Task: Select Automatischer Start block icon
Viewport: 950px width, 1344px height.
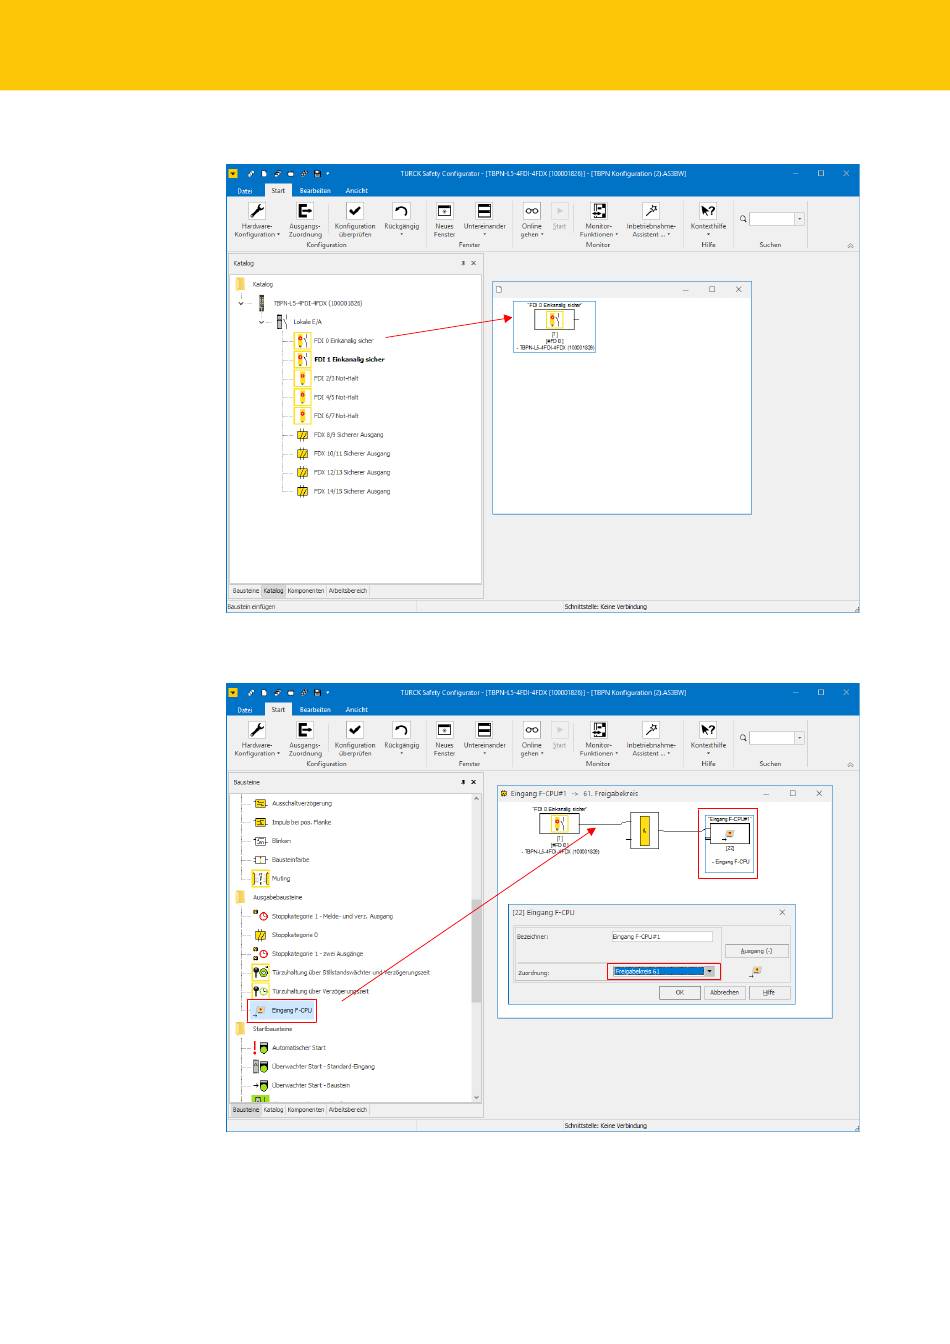Action: [x=261, y=1047]
